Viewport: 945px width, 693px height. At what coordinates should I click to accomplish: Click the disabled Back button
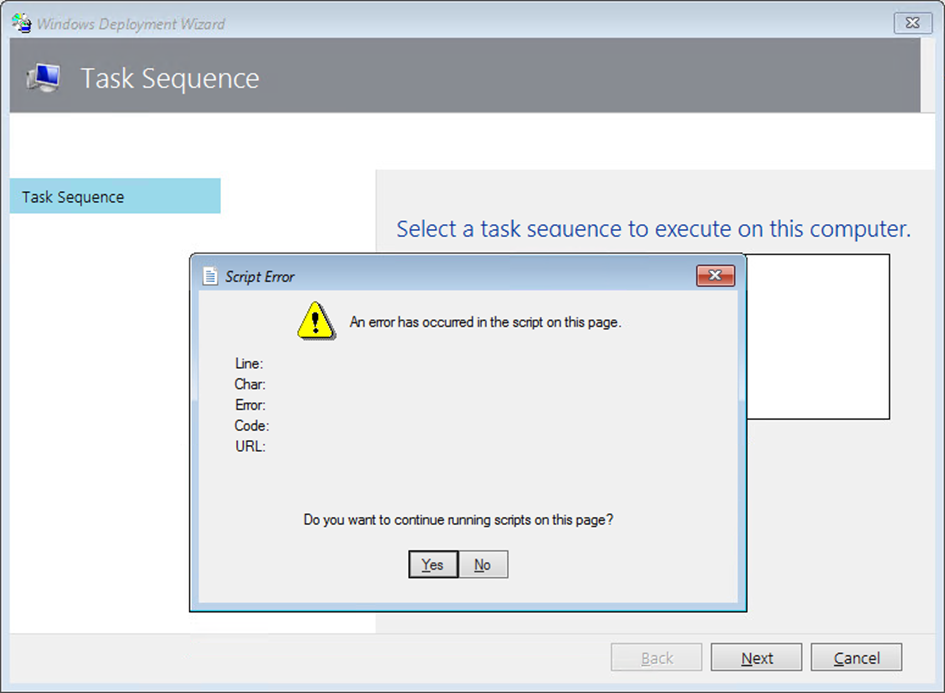coord(656,657)
